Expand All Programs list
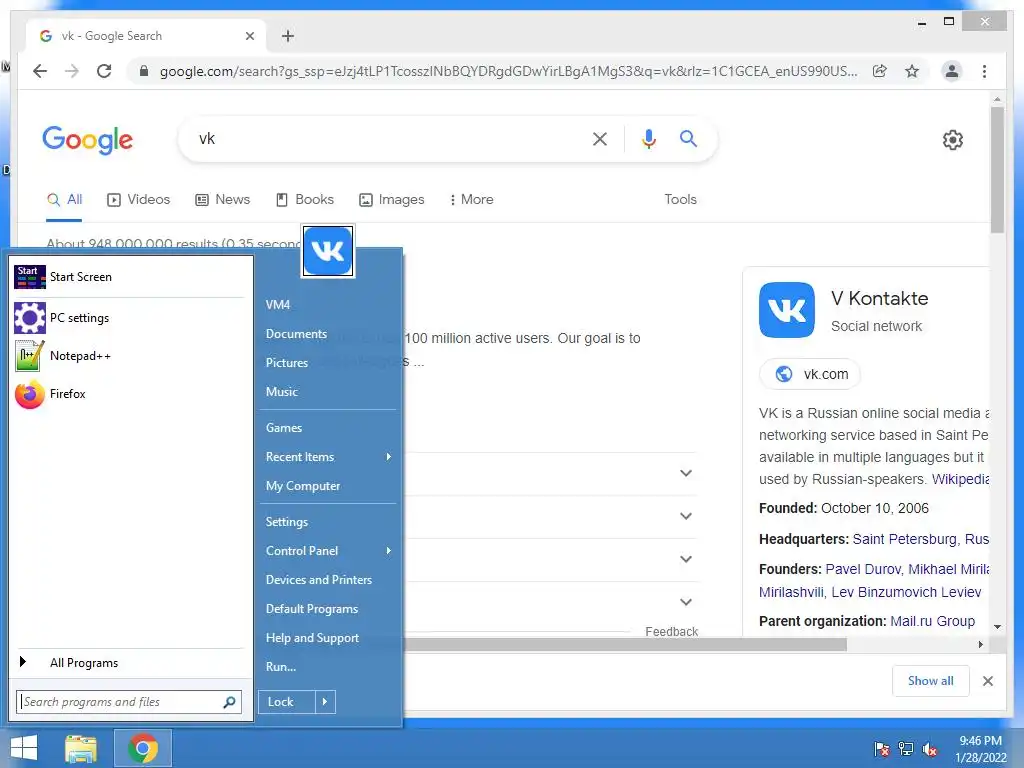This screenshot has width=1024, height=768. (129, 663)
